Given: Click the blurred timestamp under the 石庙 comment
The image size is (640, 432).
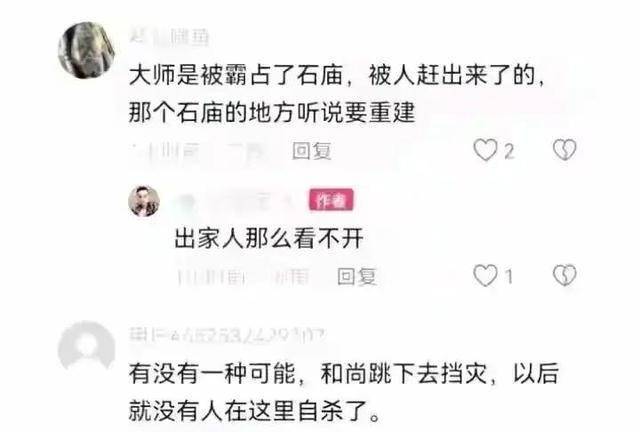Looking at the screenshot, I should point(200,151).
